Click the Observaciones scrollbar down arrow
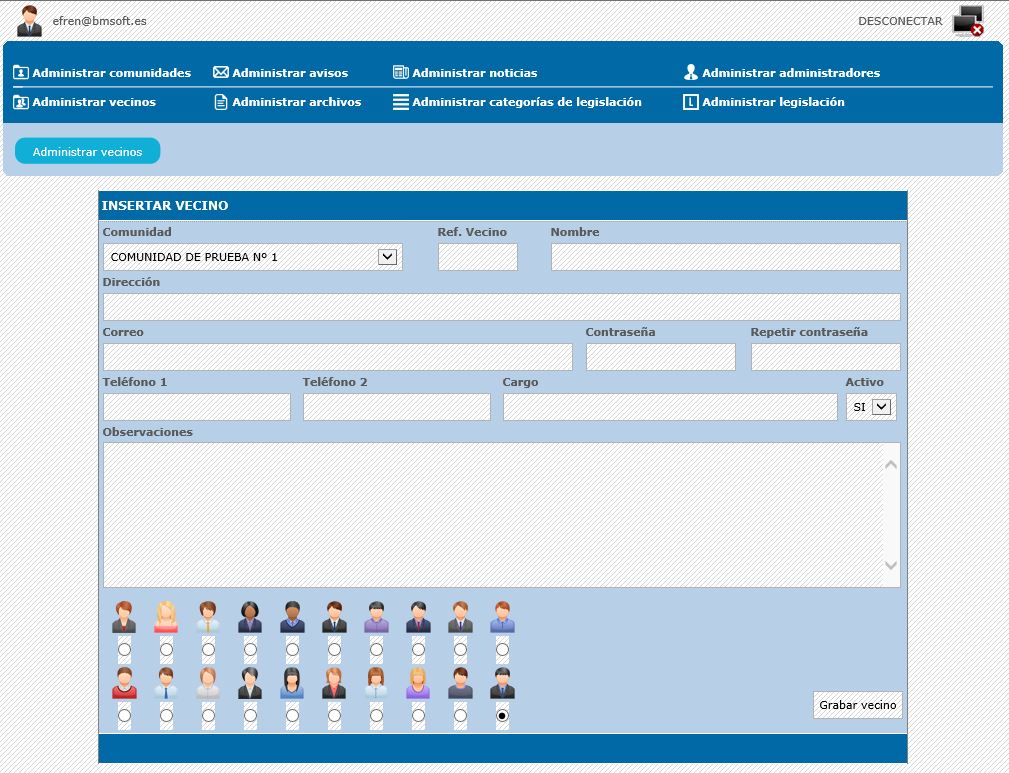The image size is (1009, 773). 891,566
